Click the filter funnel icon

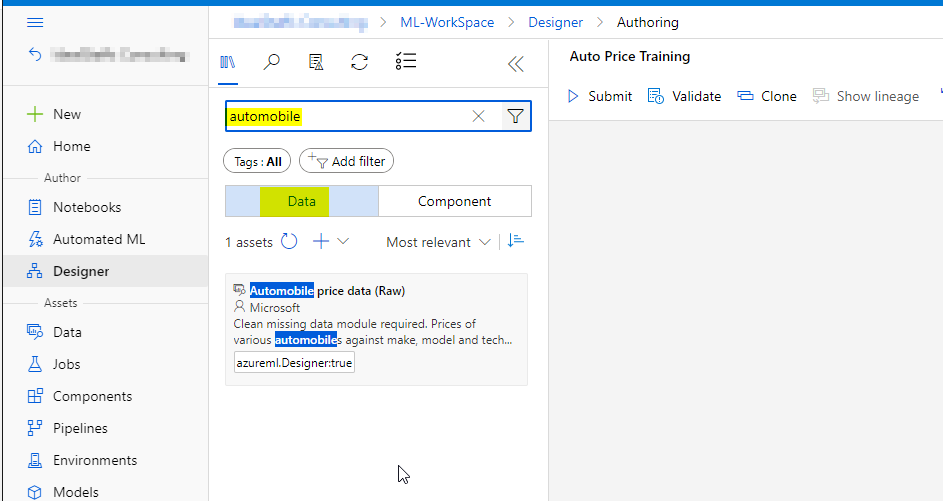(x=515, y=116)
